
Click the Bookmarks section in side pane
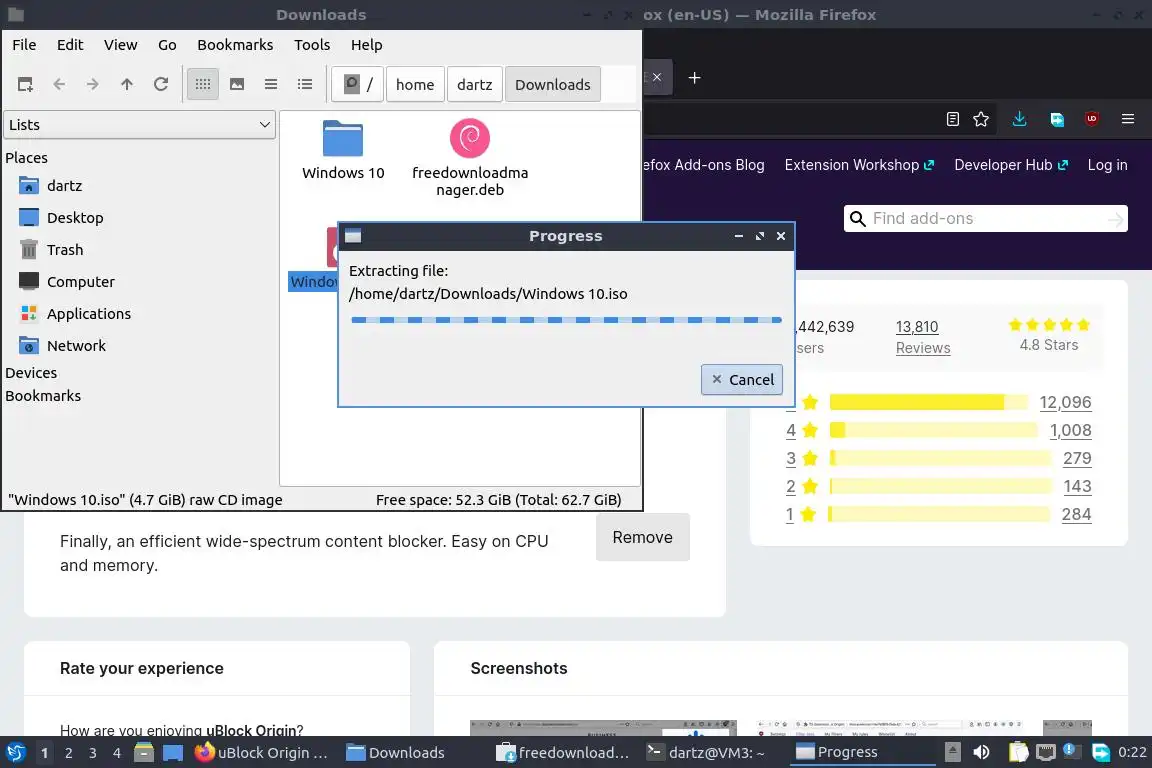(43, 395)
